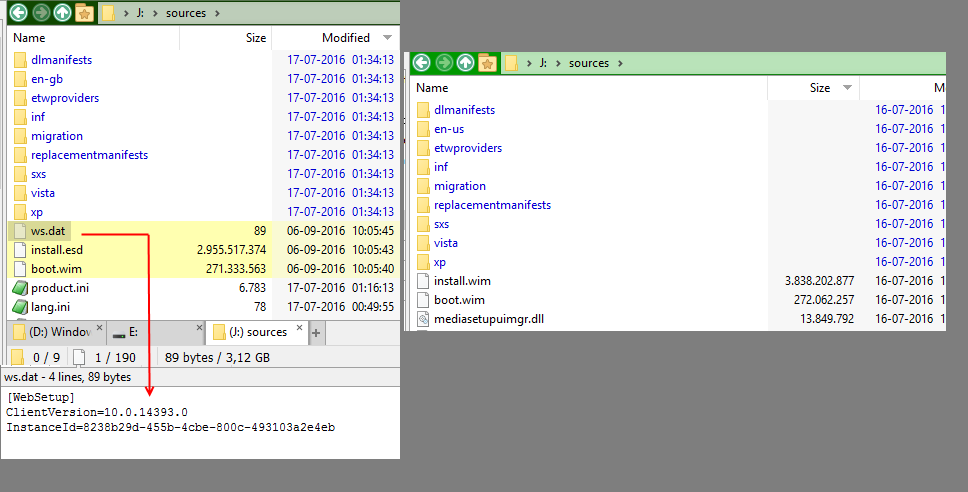968x492 pixels.
Task: Select install.esd file icon
Action: [x=20, y=250]
